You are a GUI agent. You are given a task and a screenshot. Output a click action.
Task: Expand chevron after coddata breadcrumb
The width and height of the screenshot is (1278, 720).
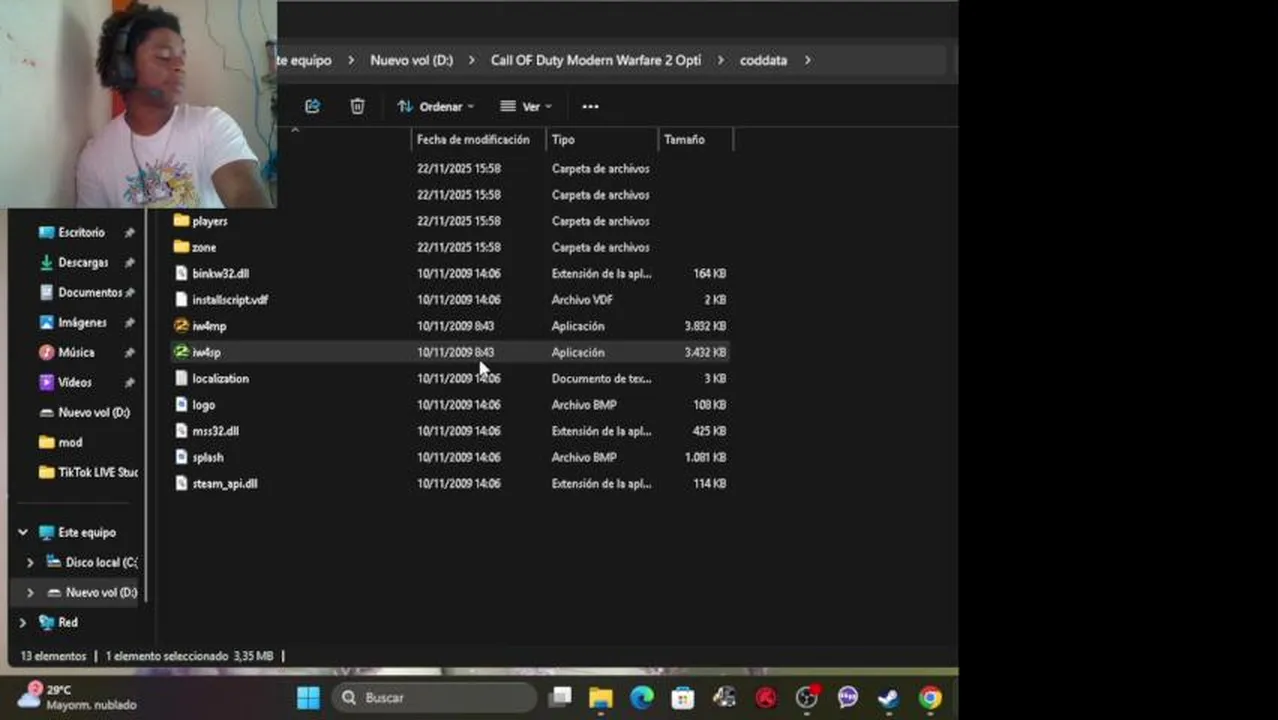807,60
